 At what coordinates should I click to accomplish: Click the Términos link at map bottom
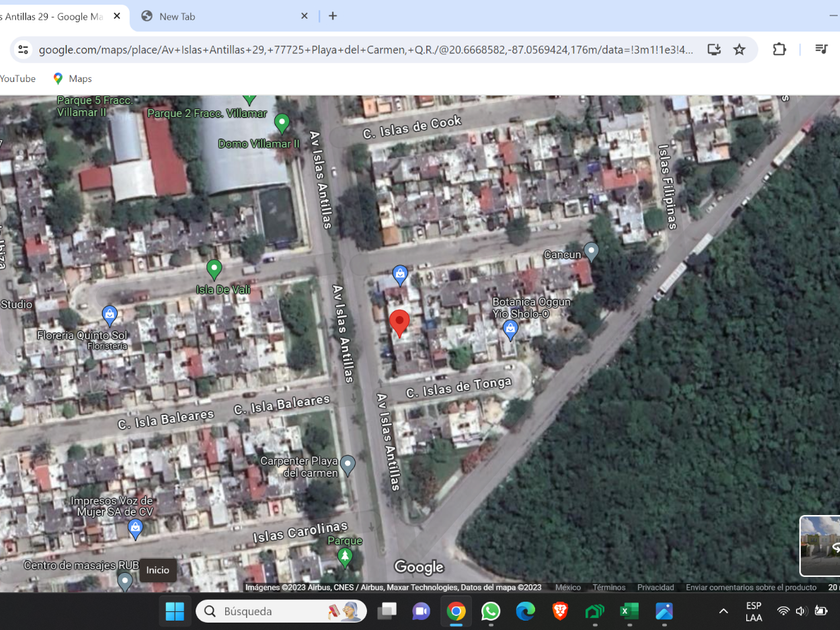click(608, 587)
